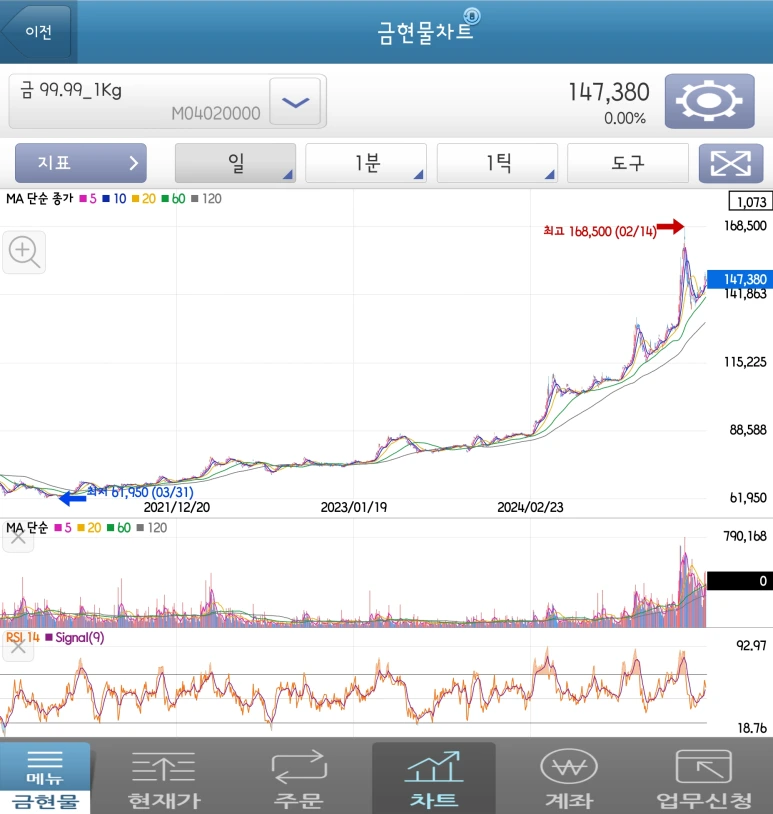Click the 금 99.99_1Kg product field
Screen dimensions: 773x814
pyautogui.click(x=167, y=101)
